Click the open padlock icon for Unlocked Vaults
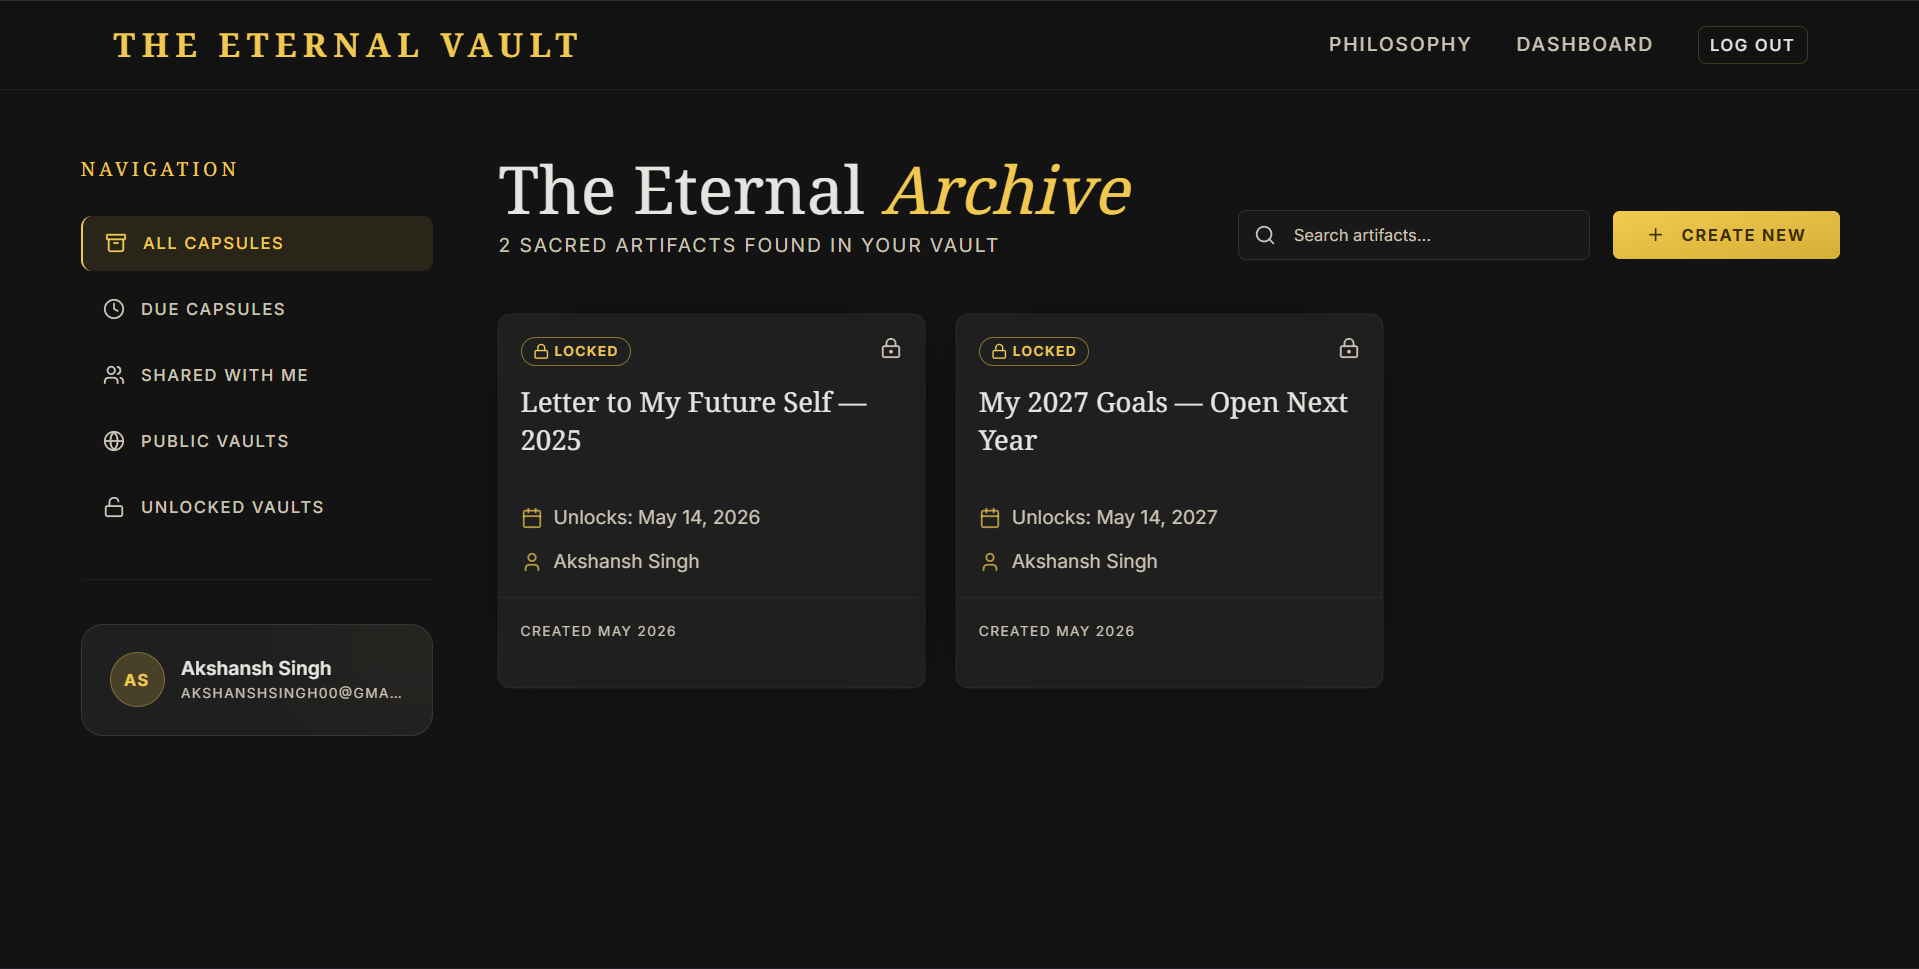Screen dimensions: 1919x969 coord(114,507)
